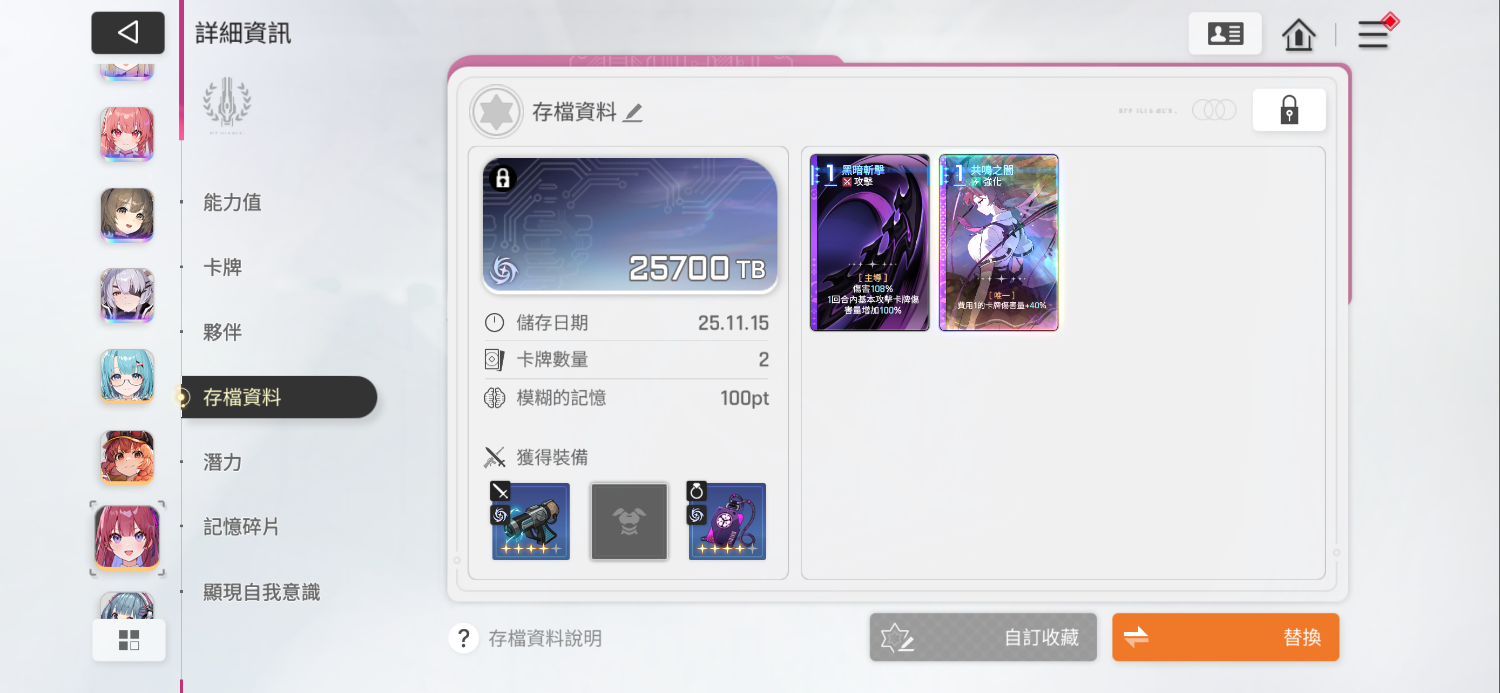Open the home screen icon
The image size is (1500, 693).
pos(1298,35)
